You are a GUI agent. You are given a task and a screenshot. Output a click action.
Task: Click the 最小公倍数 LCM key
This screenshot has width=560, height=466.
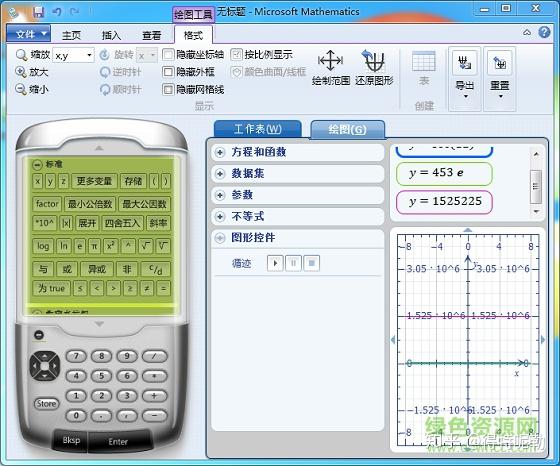90,204
